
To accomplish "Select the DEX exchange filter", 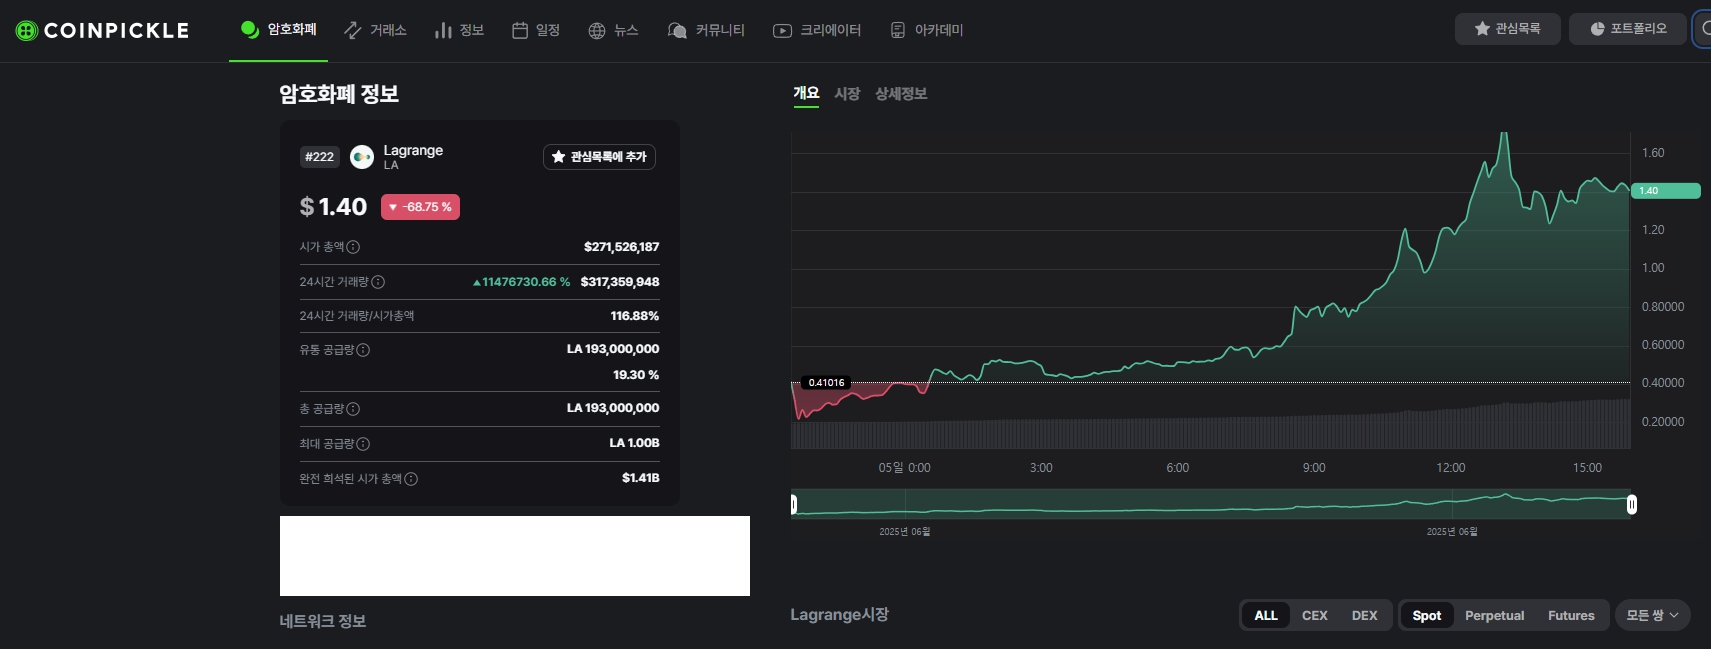I will click(x=1365, y=615).
